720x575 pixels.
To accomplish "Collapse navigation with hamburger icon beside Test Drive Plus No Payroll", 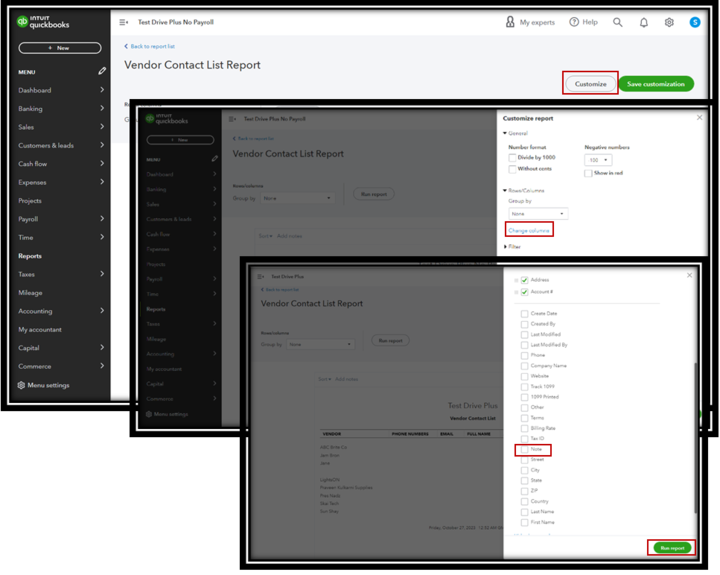I will click(124, 22).
